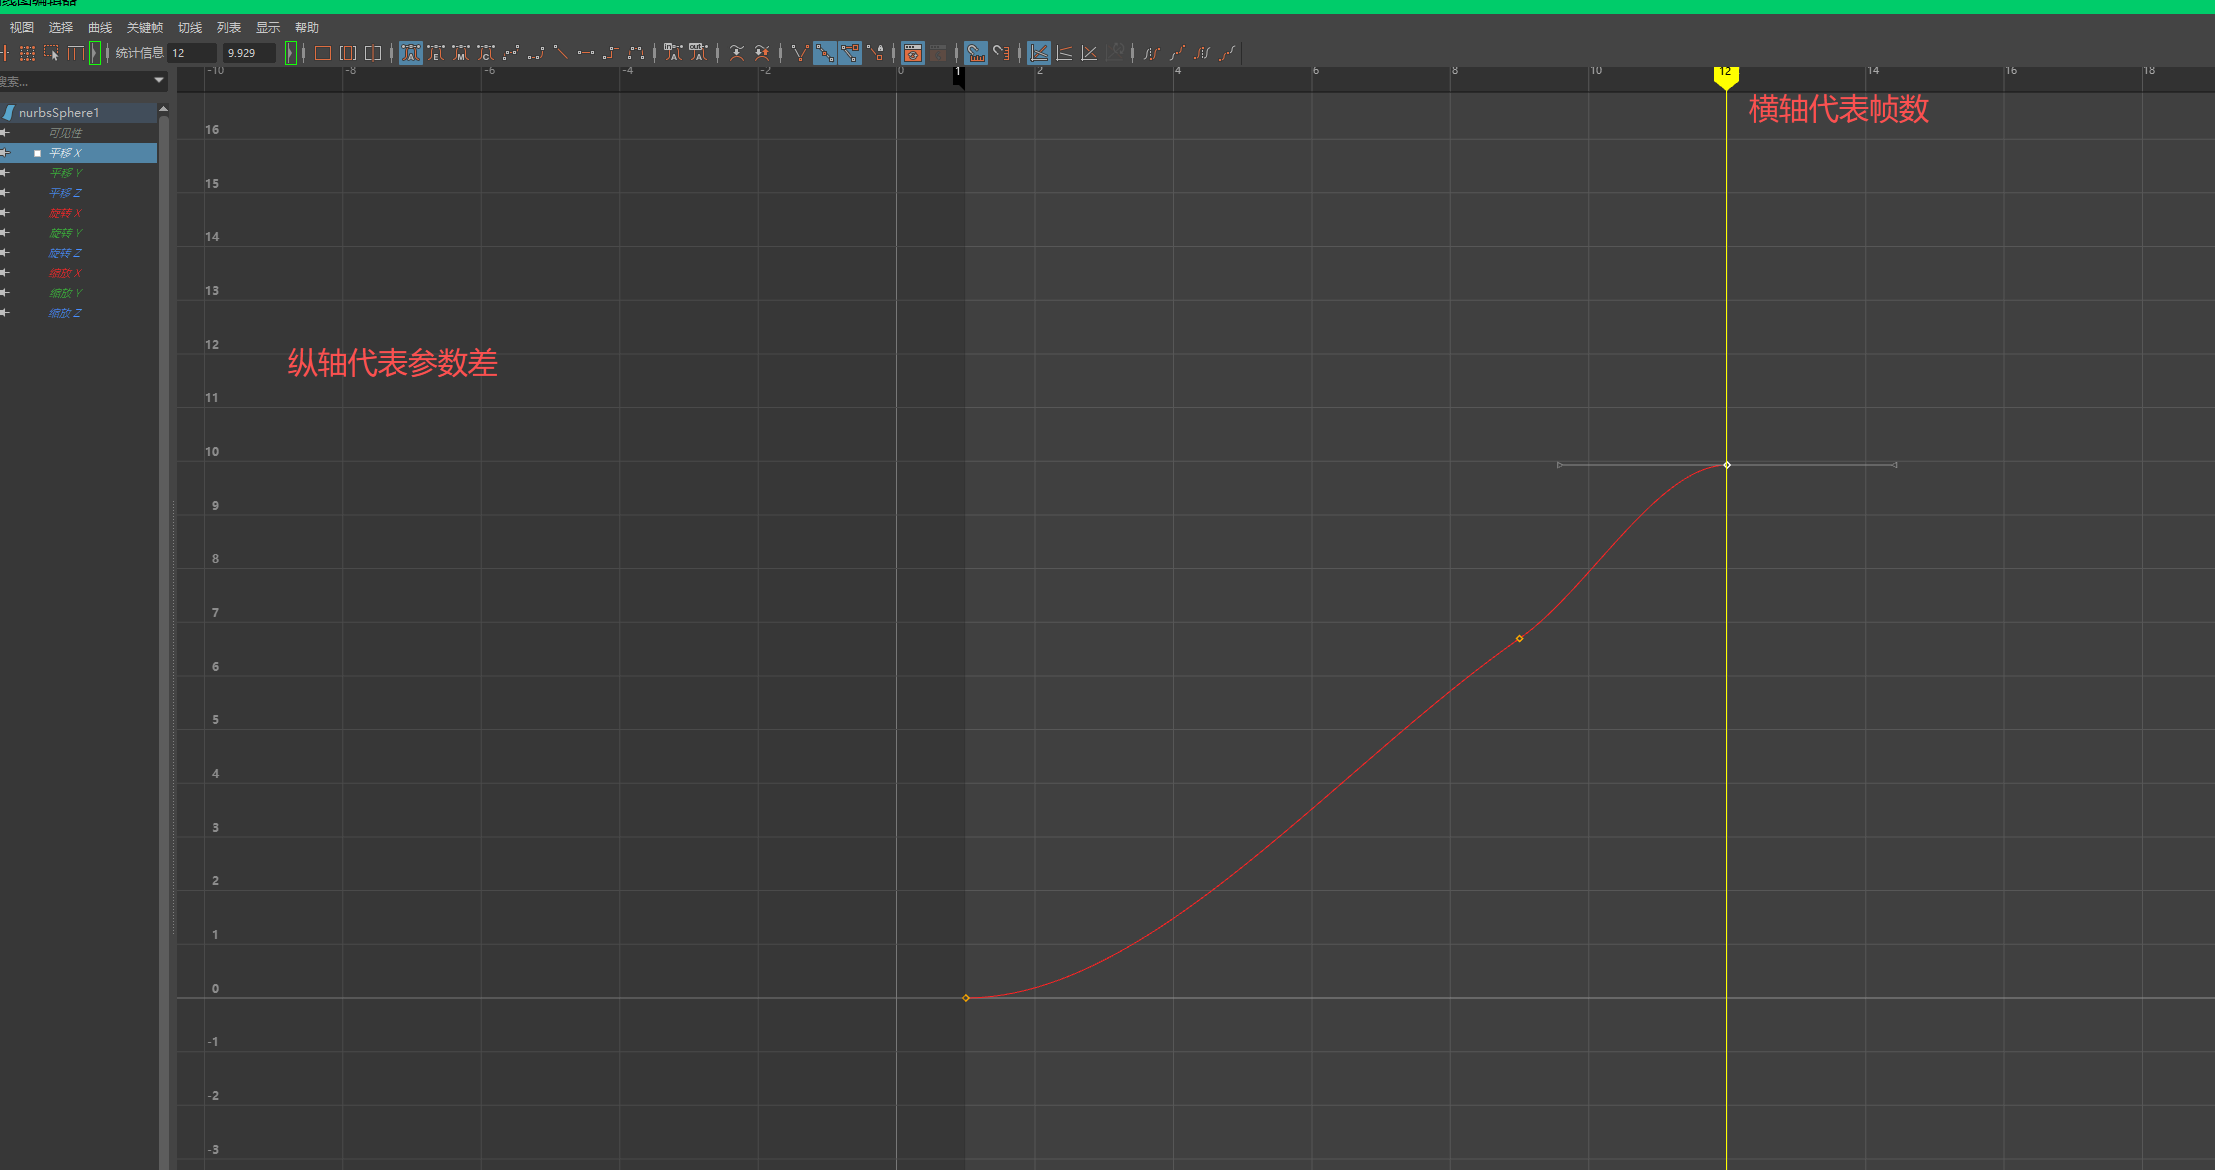The image size is (2215, 1170).
Task: Click the Frame all icon
Action: click(x=322, y=53)
